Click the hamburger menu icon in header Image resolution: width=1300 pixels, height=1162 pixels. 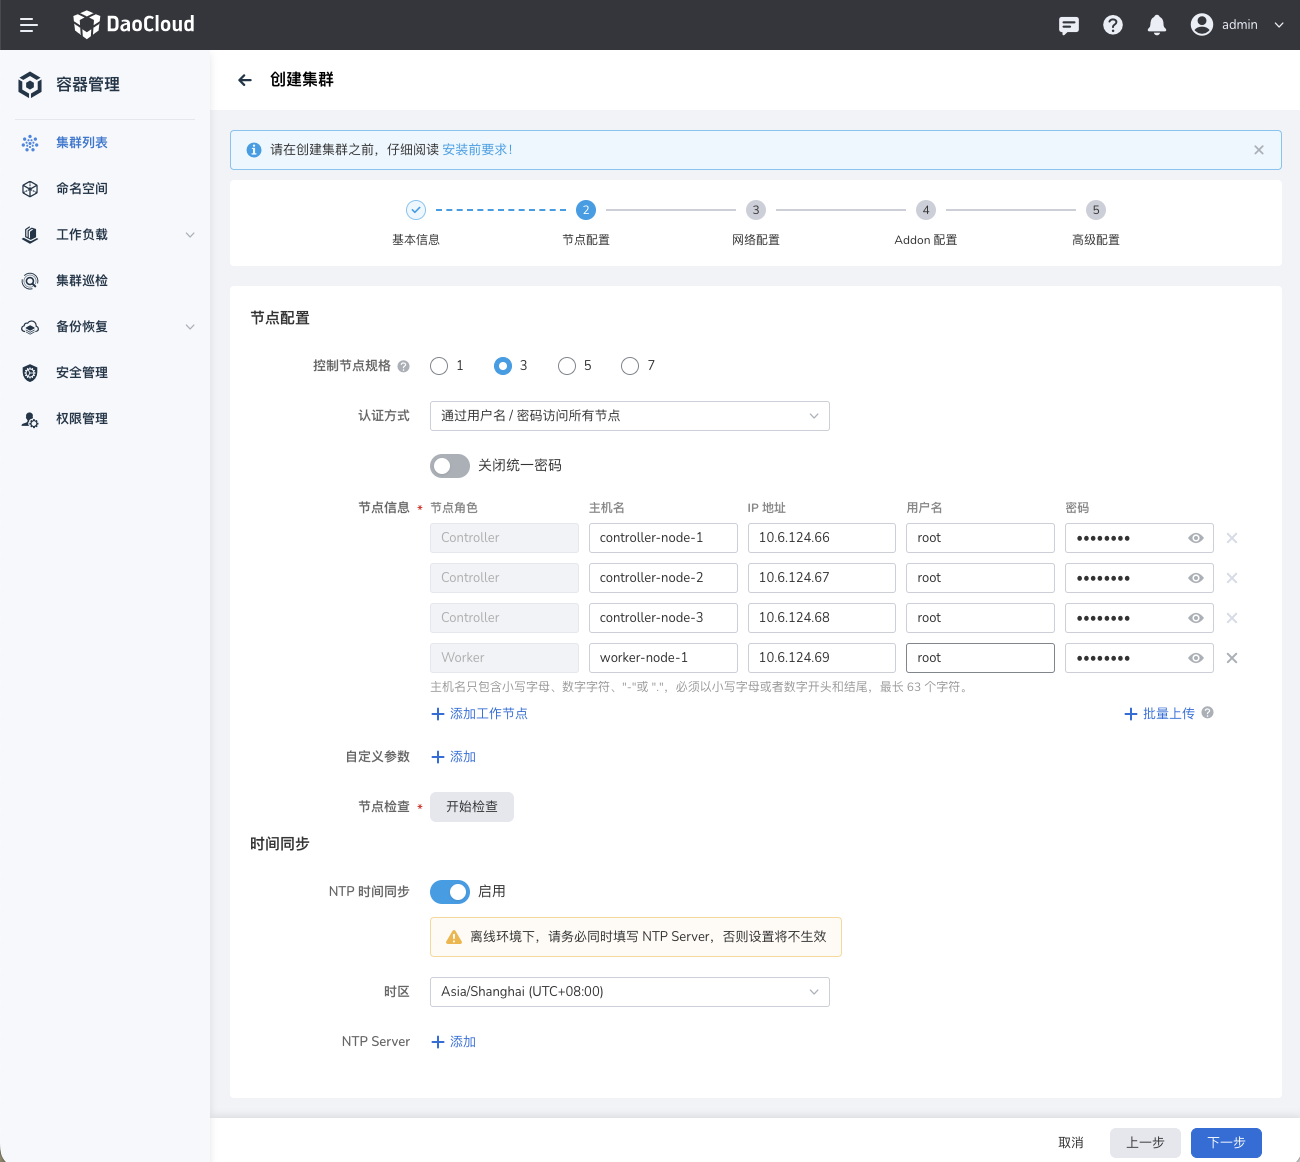coord(29,25)
